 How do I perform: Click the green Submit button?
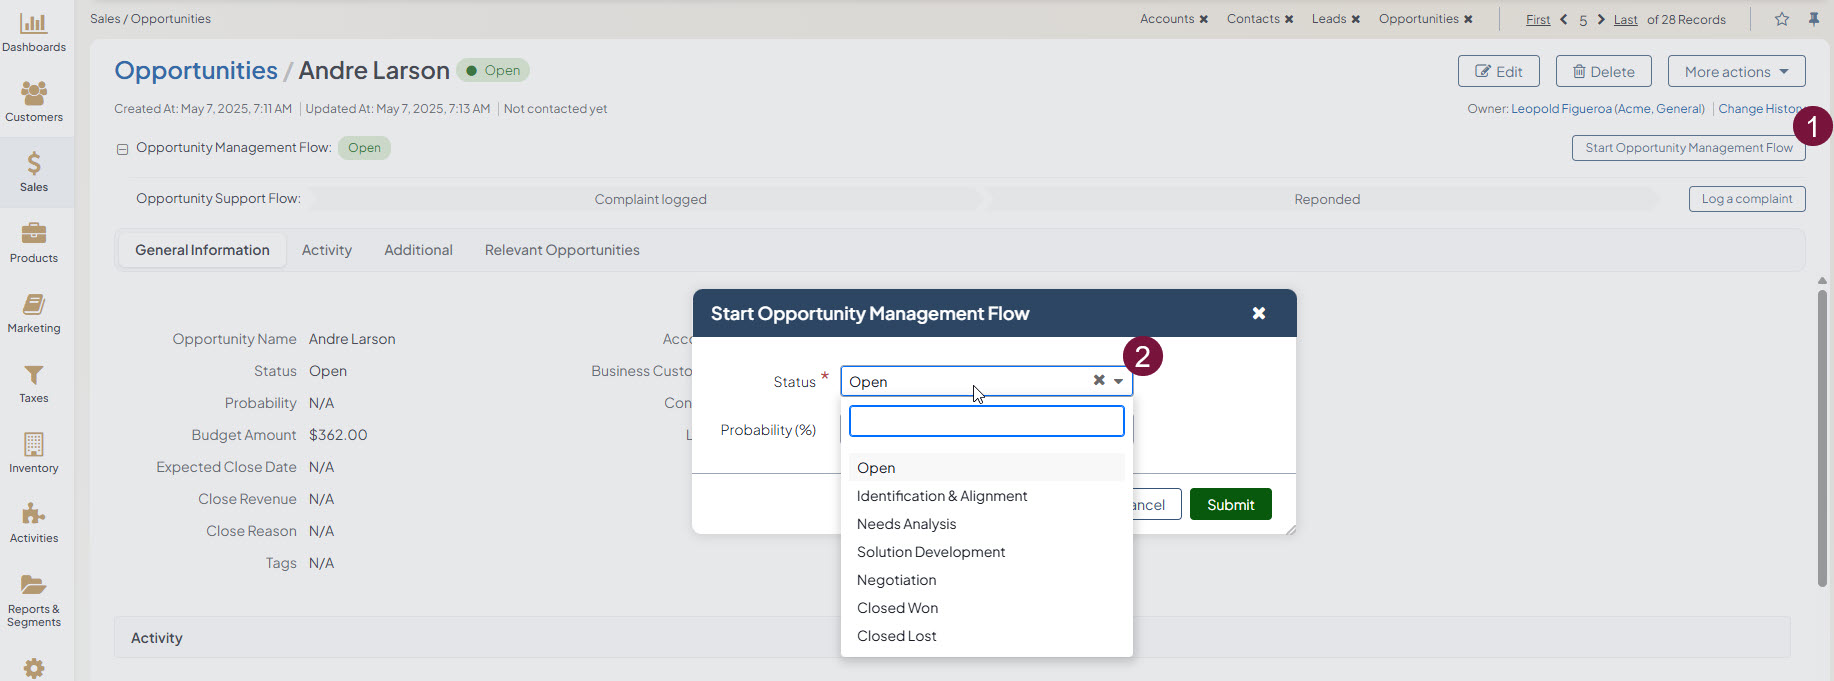[x=1230, y=505]
